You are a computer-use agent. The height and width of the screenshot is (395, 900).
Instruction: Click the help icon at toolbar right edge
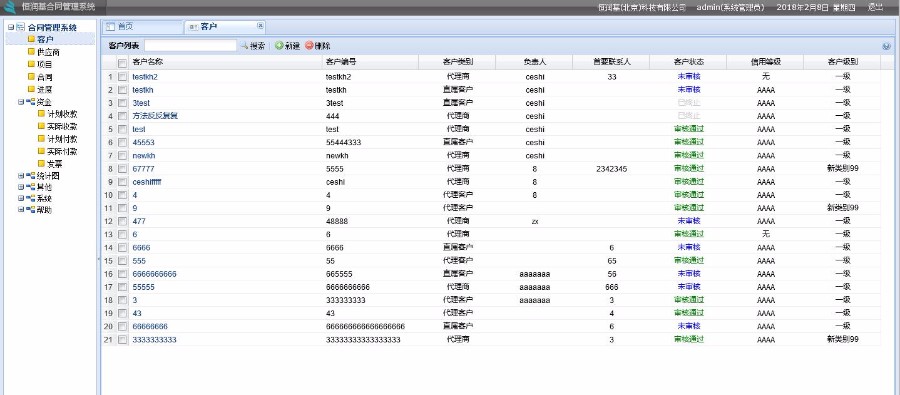coord(886,47)
